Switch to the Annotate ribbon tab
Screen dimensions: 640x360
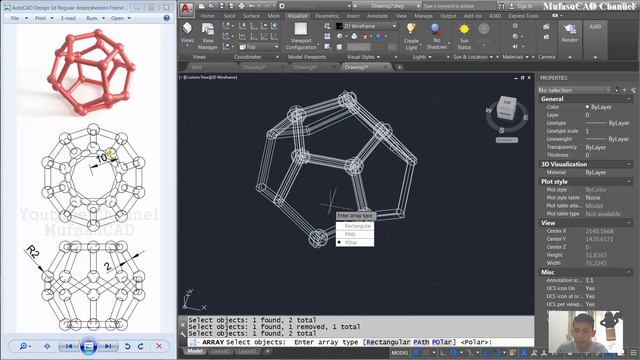(377, 16)
